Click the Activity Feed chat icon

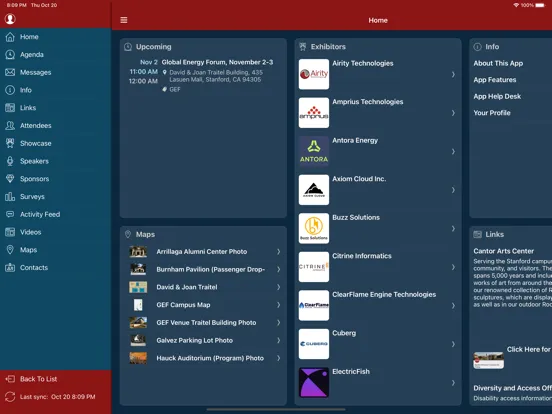tap(10, 214)
